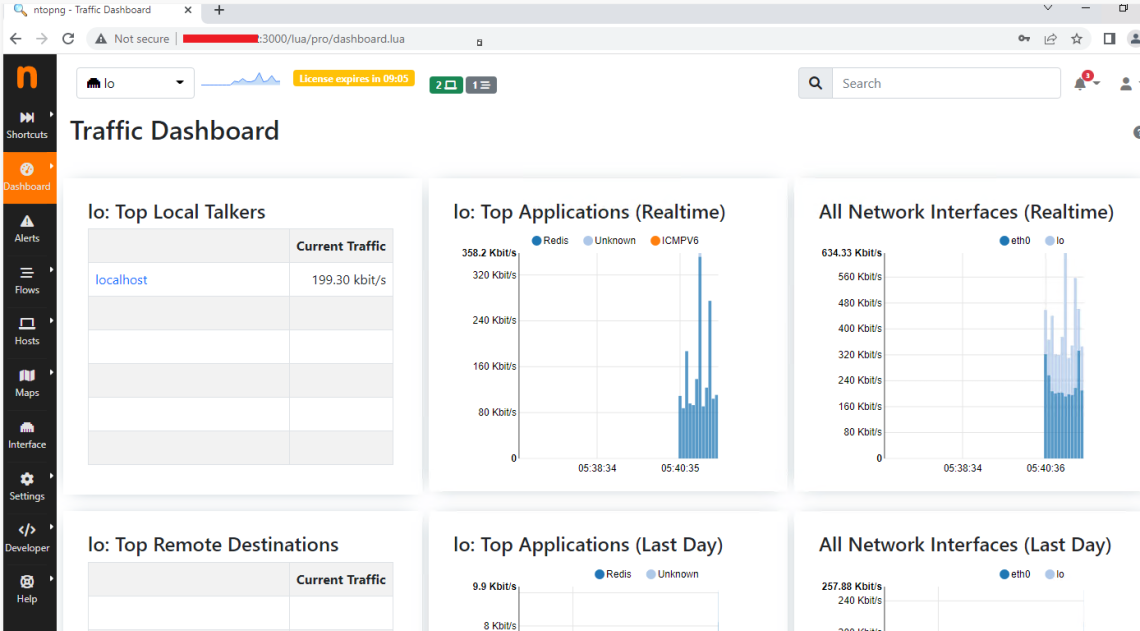Open the notifications bell

(x=1085, y=82)
